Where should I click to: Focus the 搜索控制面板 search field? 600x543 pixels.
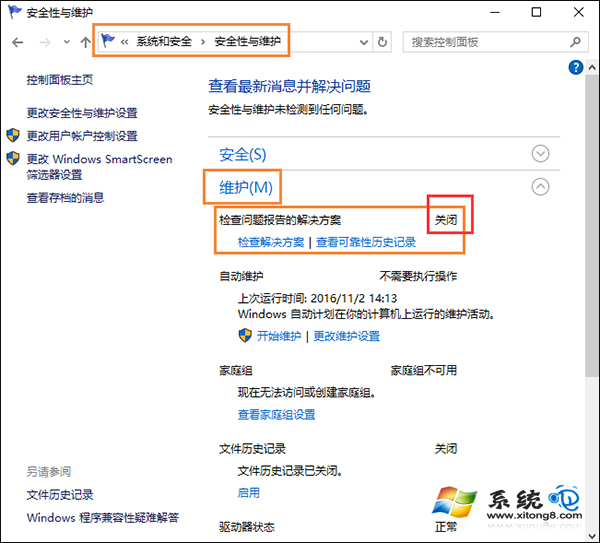495,42
